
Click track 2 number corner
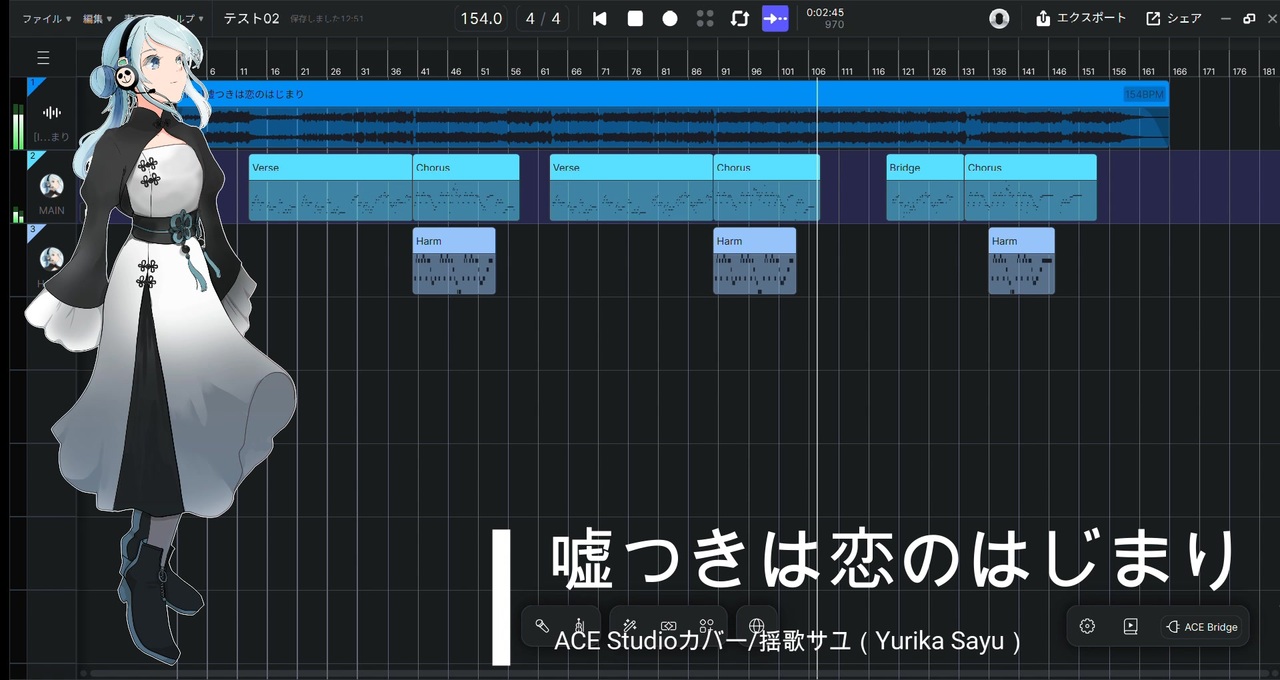[32, 157]
